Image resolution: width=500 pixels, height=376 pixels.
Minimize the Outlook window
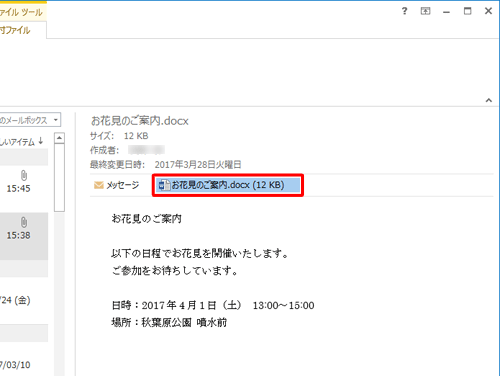(446, 12)
